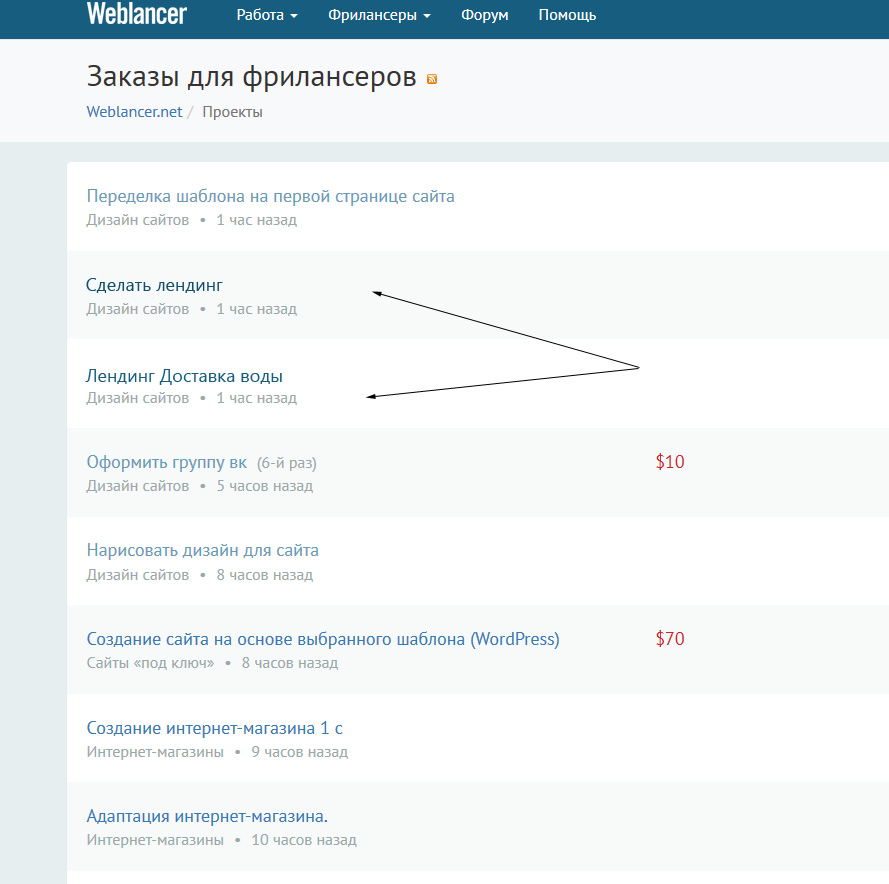Expand the Работа dropdown menu

(266, 15)
